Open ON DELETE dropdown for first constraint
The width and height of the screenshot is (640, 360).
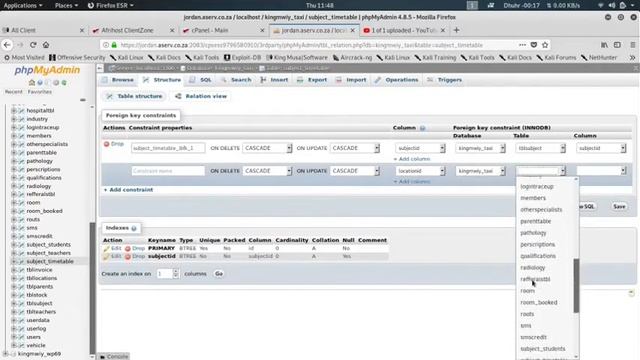click(267, 148)
